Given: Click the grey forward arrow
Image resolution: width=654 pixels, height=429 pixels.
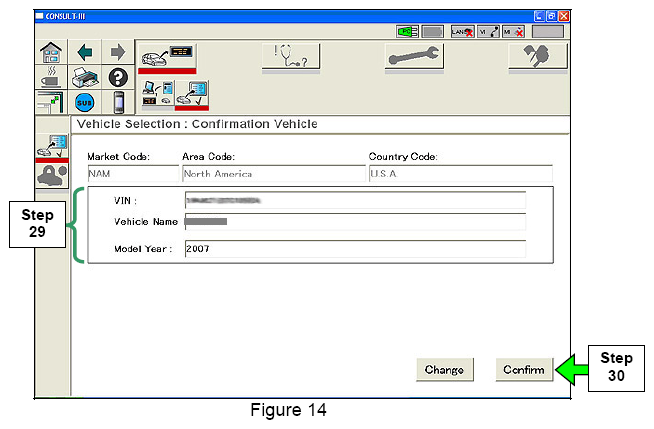Looking at the screenshot, I should tap(116, 51).
